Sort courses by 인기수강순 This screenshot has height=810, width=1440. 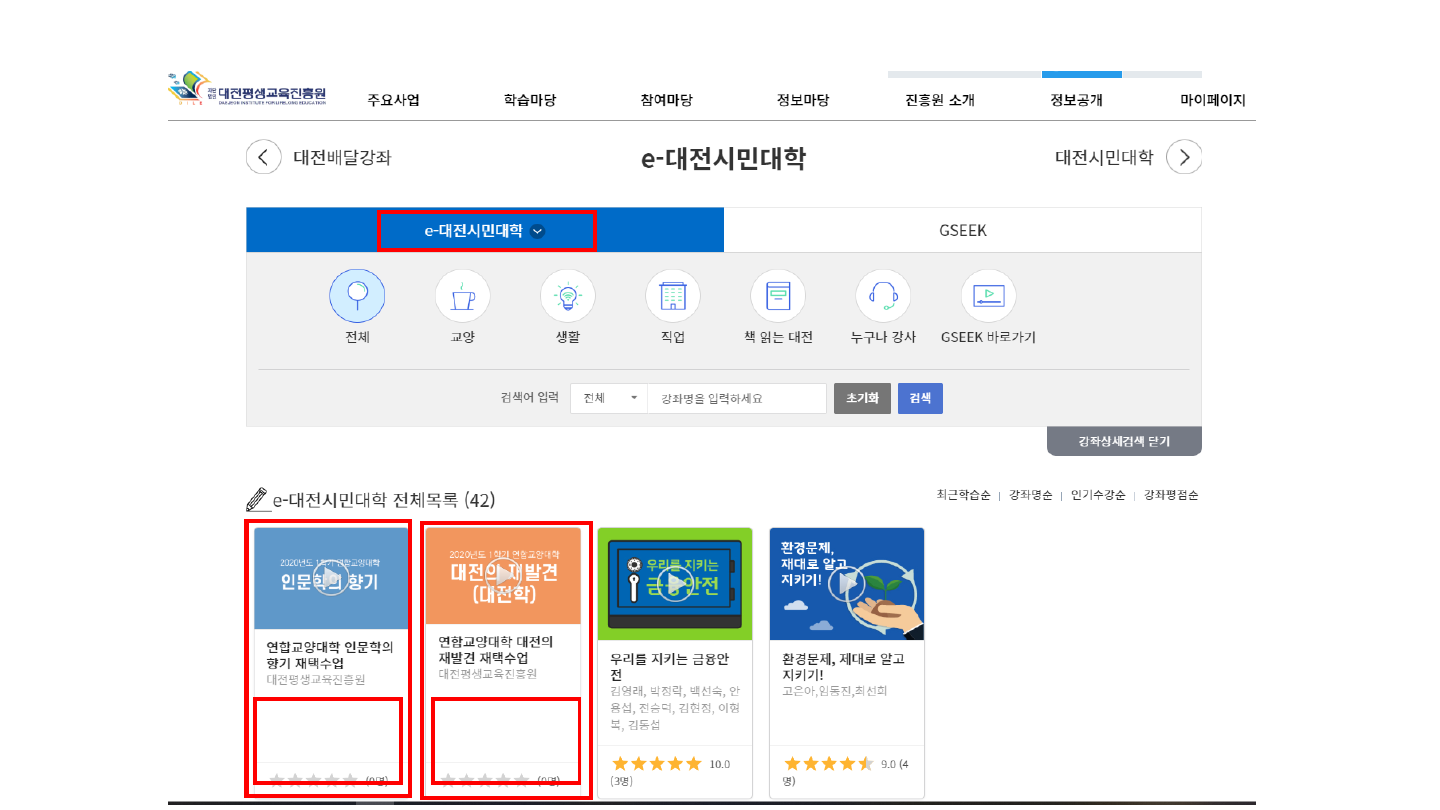(1098, 495)
